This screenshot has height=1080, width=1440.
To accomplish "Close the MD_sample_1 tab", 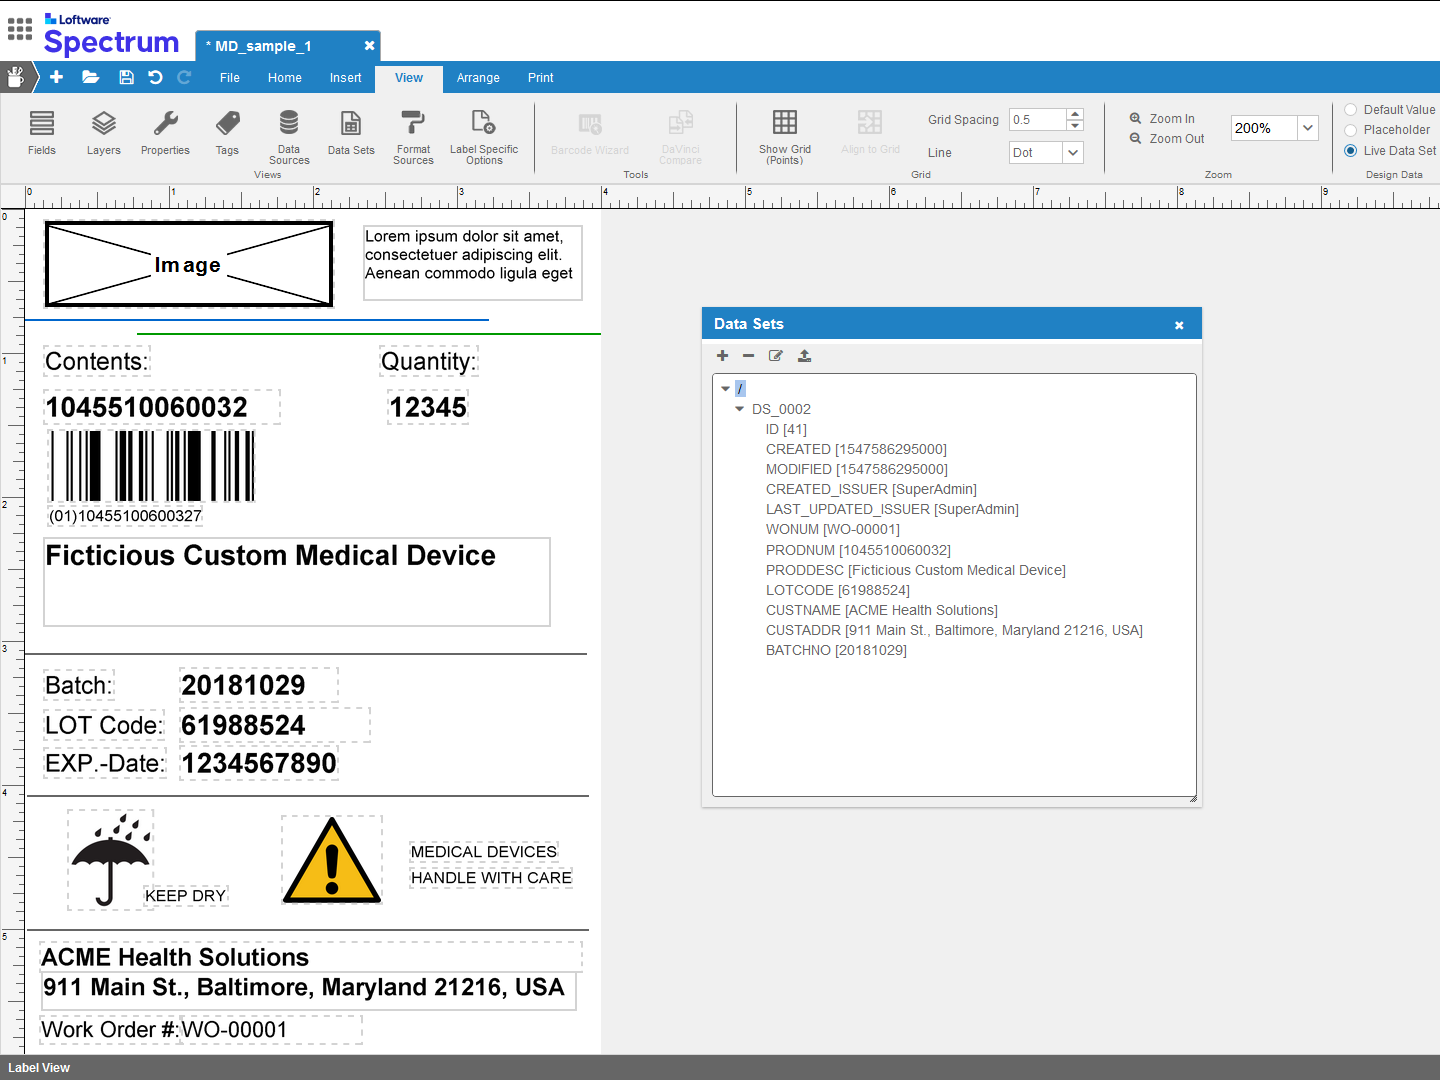I will (x=369, y=46).
